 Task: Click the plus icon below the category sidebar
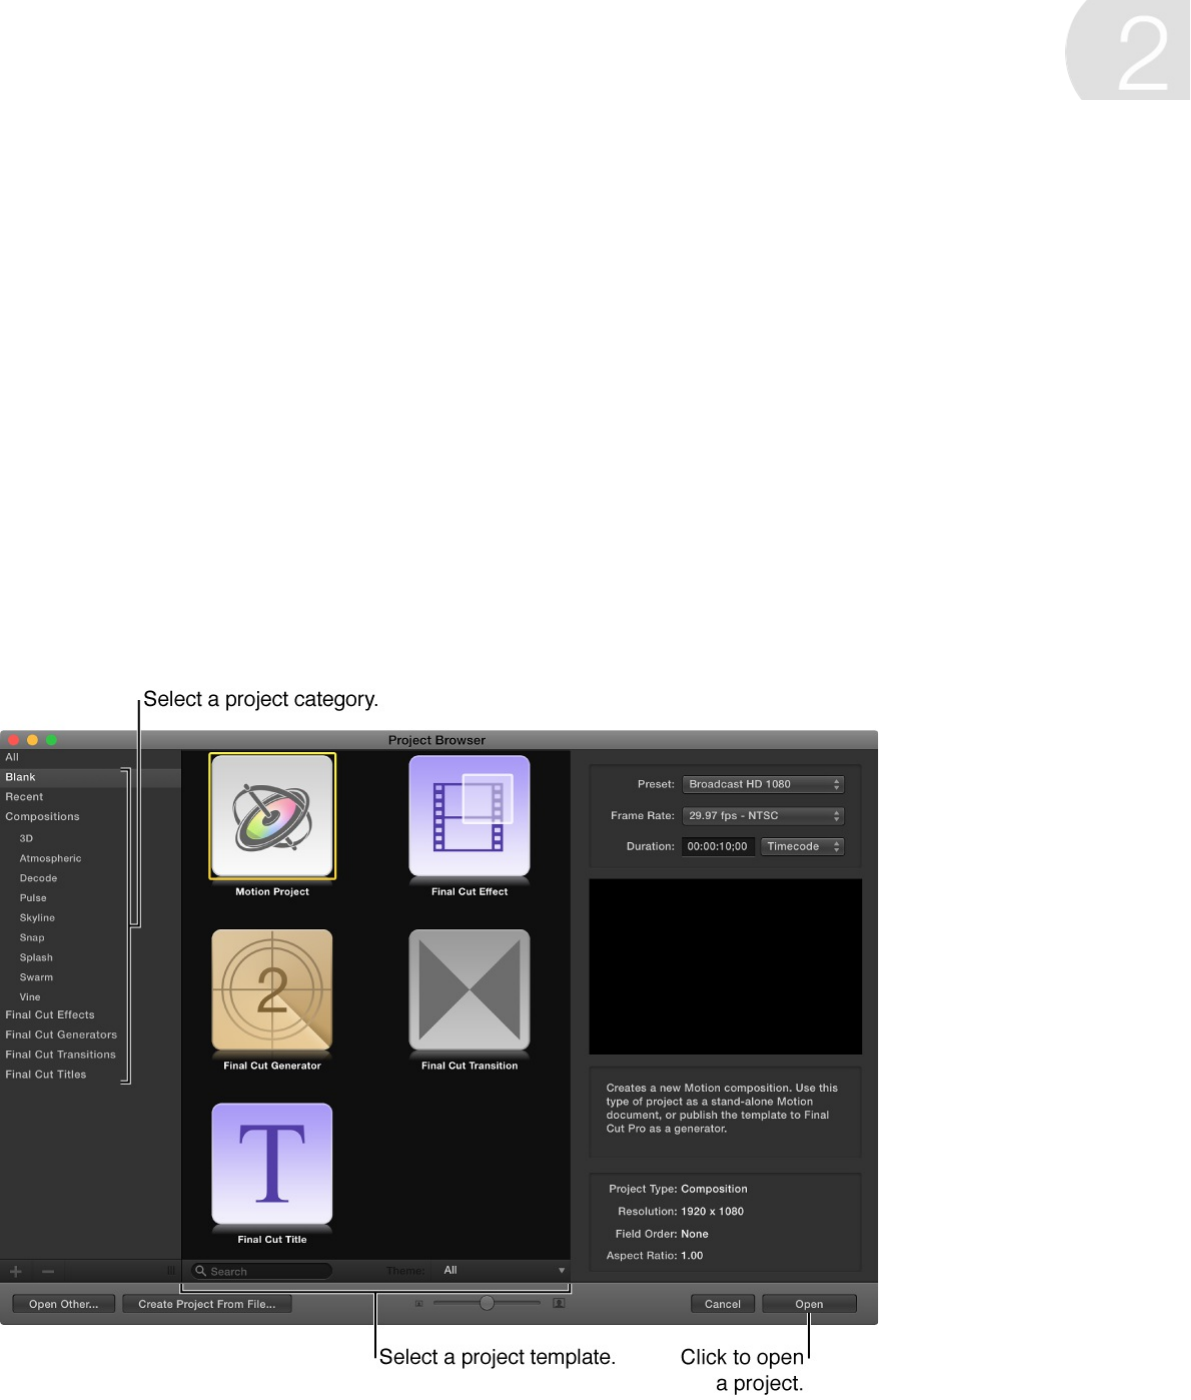click(x=16, y=1272)
